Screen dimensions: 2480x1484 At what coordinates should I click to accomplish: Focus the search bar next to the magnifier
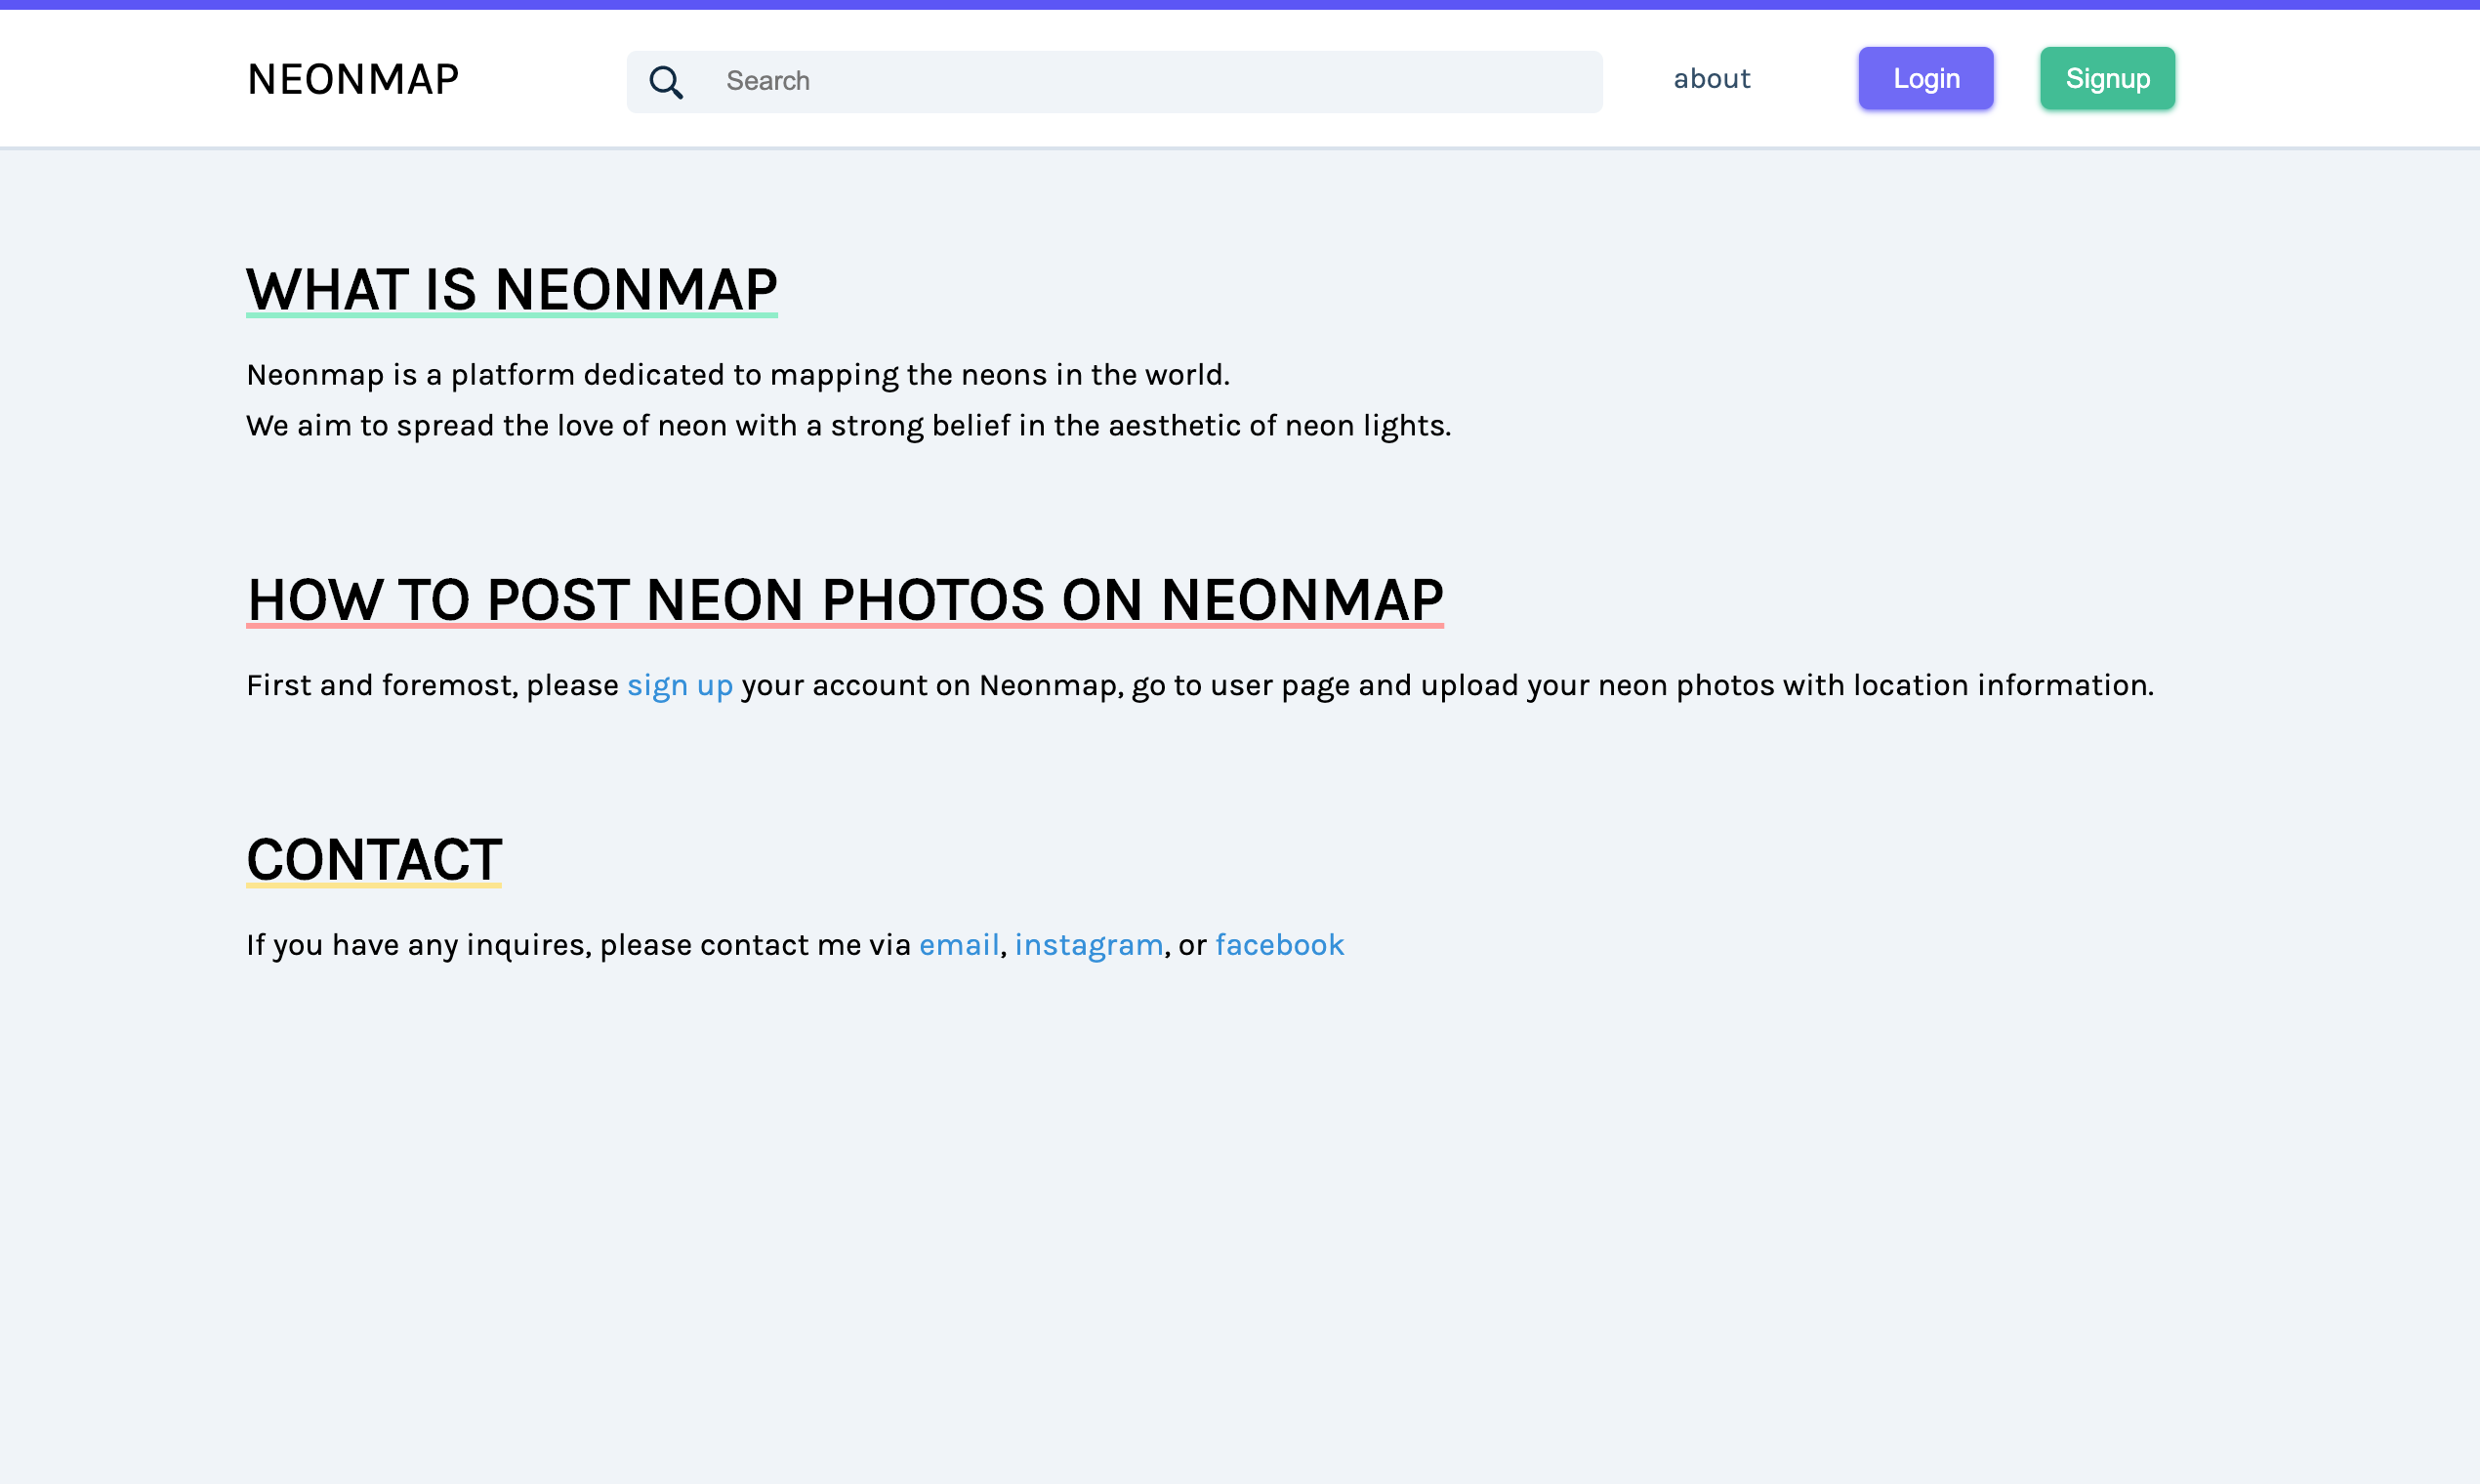click(x=1100, y=81)
